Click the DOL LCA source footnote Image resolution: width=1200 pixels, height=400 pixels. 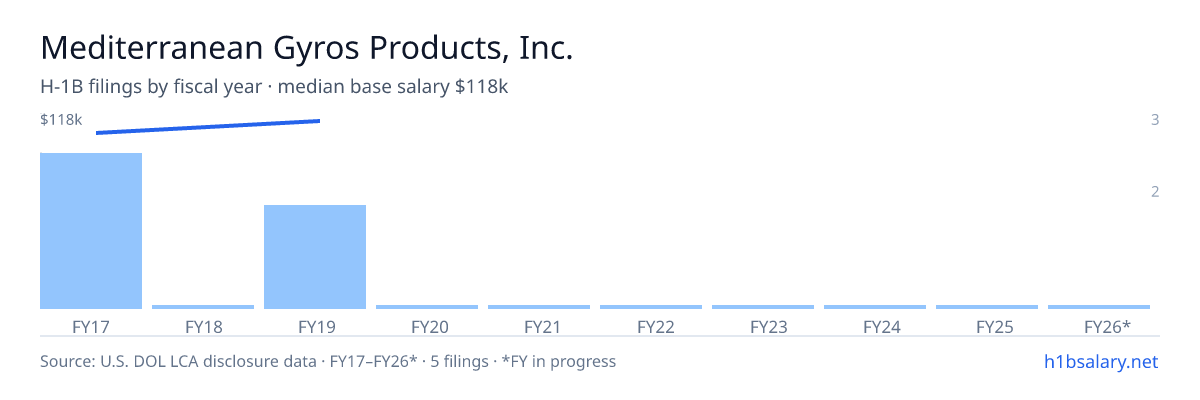coord(328,361)
